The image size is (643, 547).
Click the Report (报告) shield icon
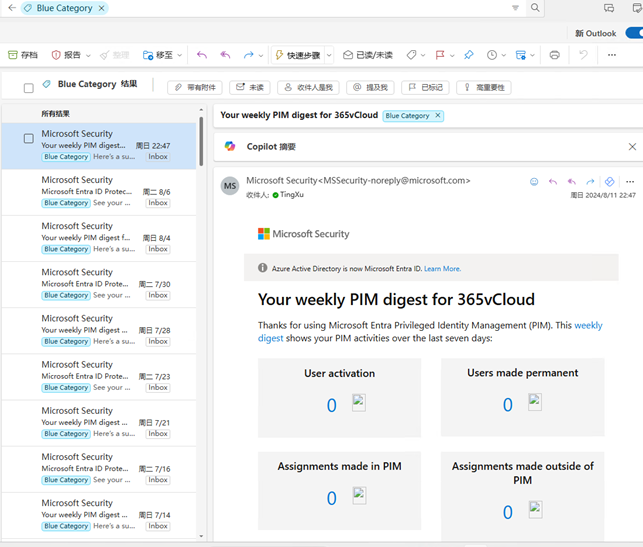(x=56, y=55)
